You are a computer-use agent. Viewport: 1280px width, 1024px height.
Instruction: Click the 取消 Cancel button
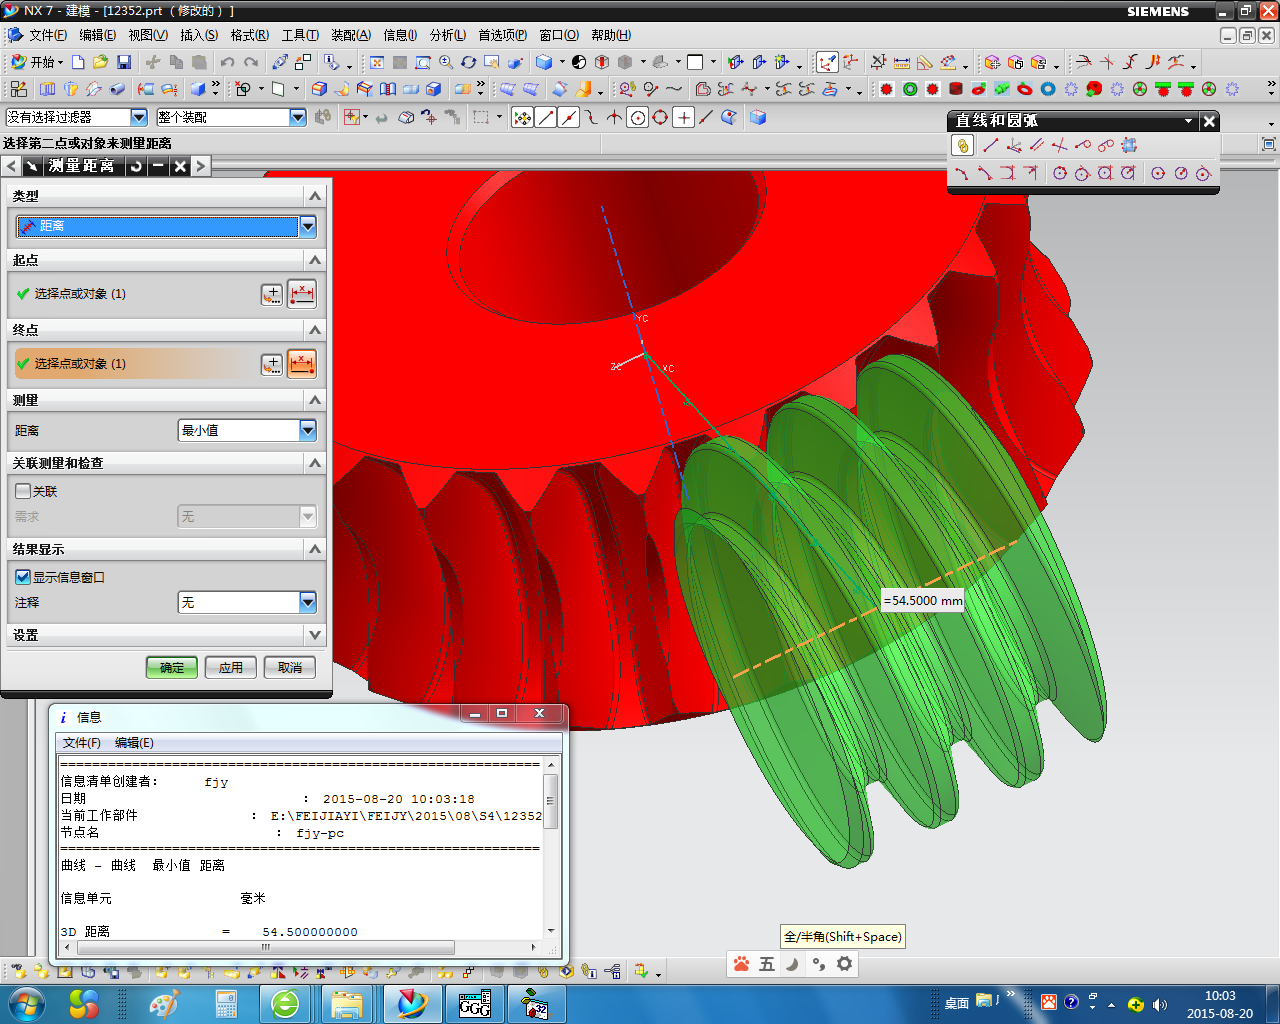(x=290, y=667)
